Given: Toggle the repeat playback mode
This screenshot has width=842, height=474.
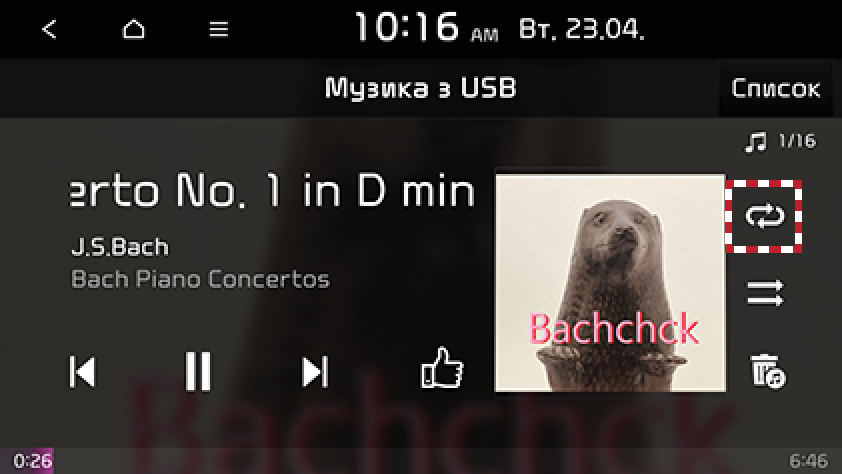Looking at the screenshot, I should point(764,216).
